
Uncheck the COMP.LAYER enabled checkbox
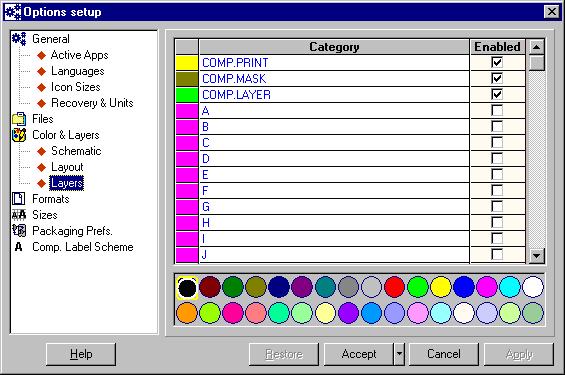pyautogui.click(x=497, y=94)
